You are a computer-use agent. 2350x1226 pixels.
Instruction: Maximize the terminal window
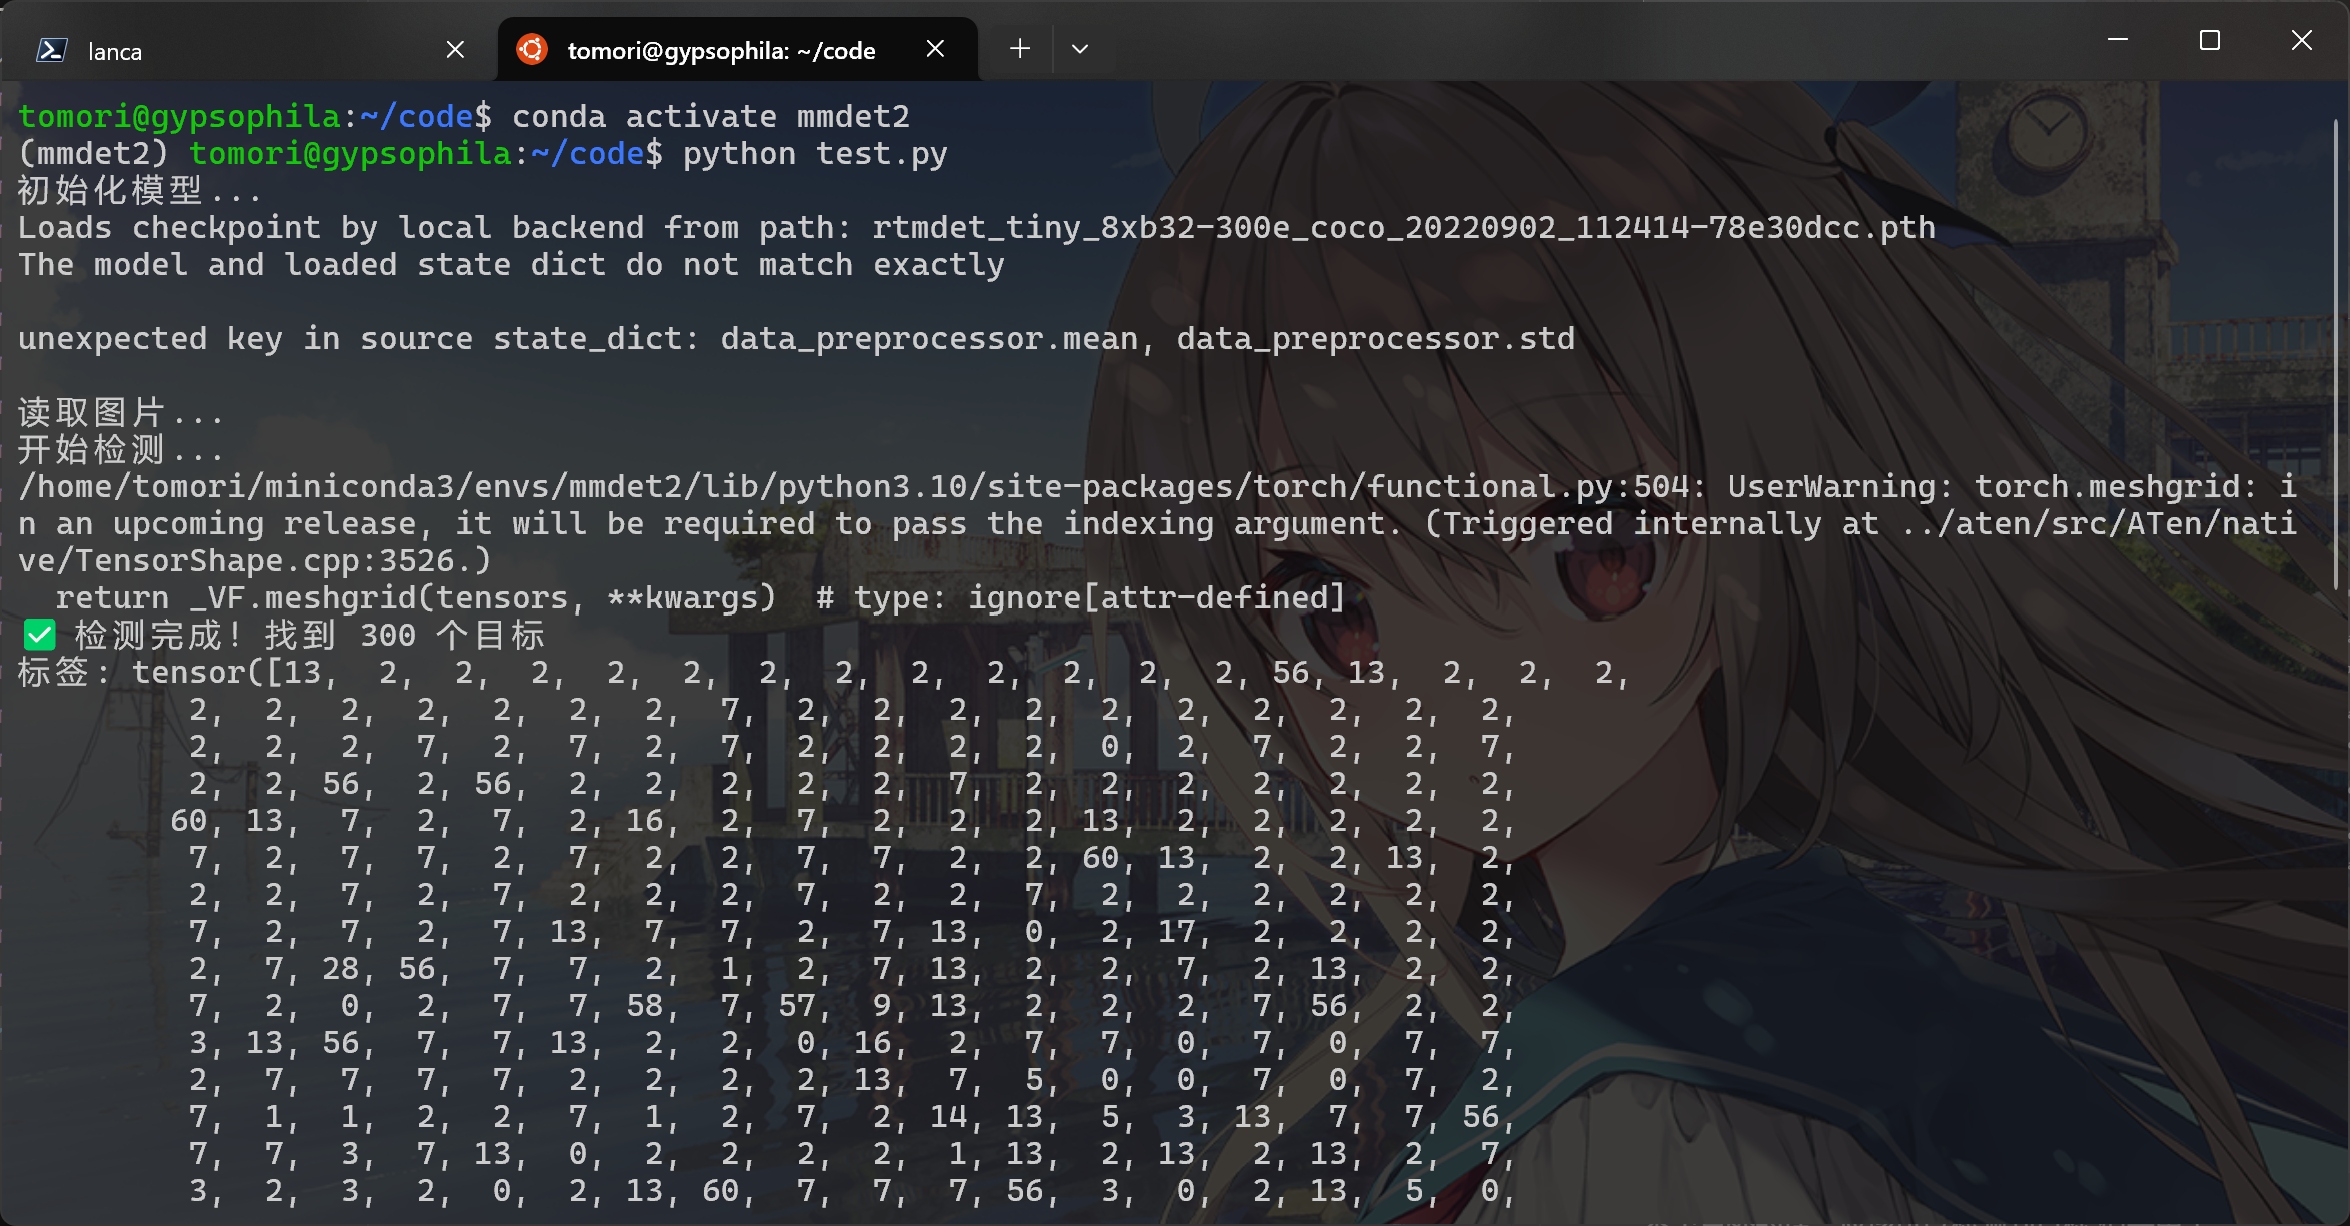(x=2209, y=40)
